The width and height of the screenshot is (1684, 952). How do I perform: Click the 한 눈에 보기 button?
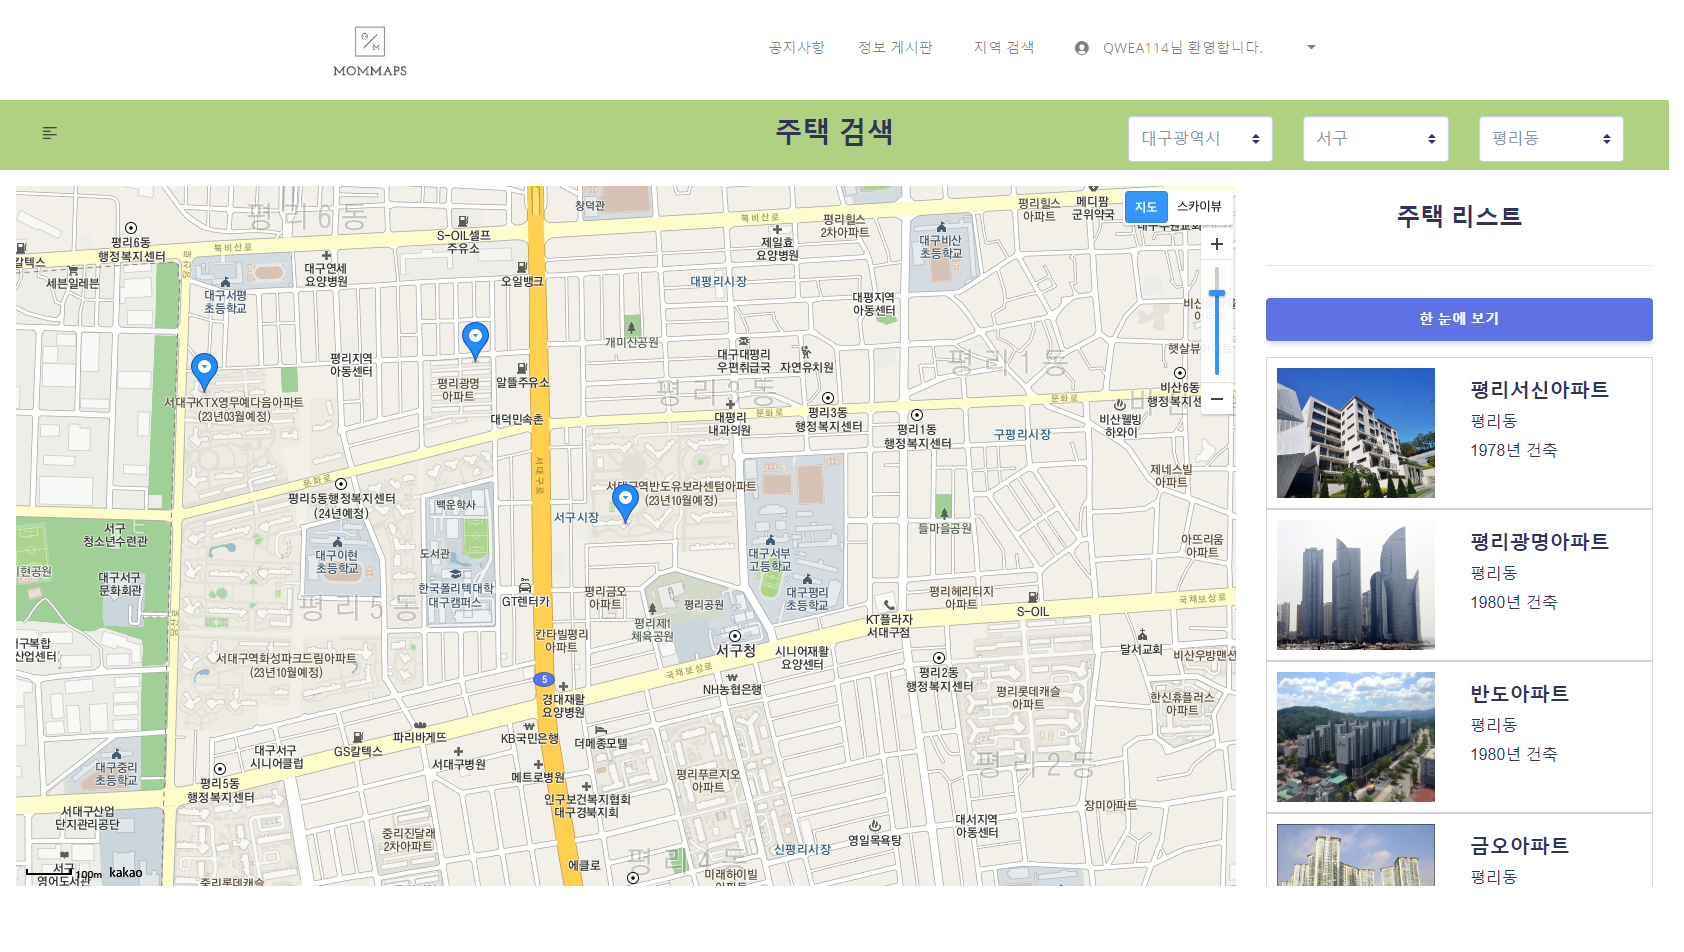click(x=1459, y=318)
